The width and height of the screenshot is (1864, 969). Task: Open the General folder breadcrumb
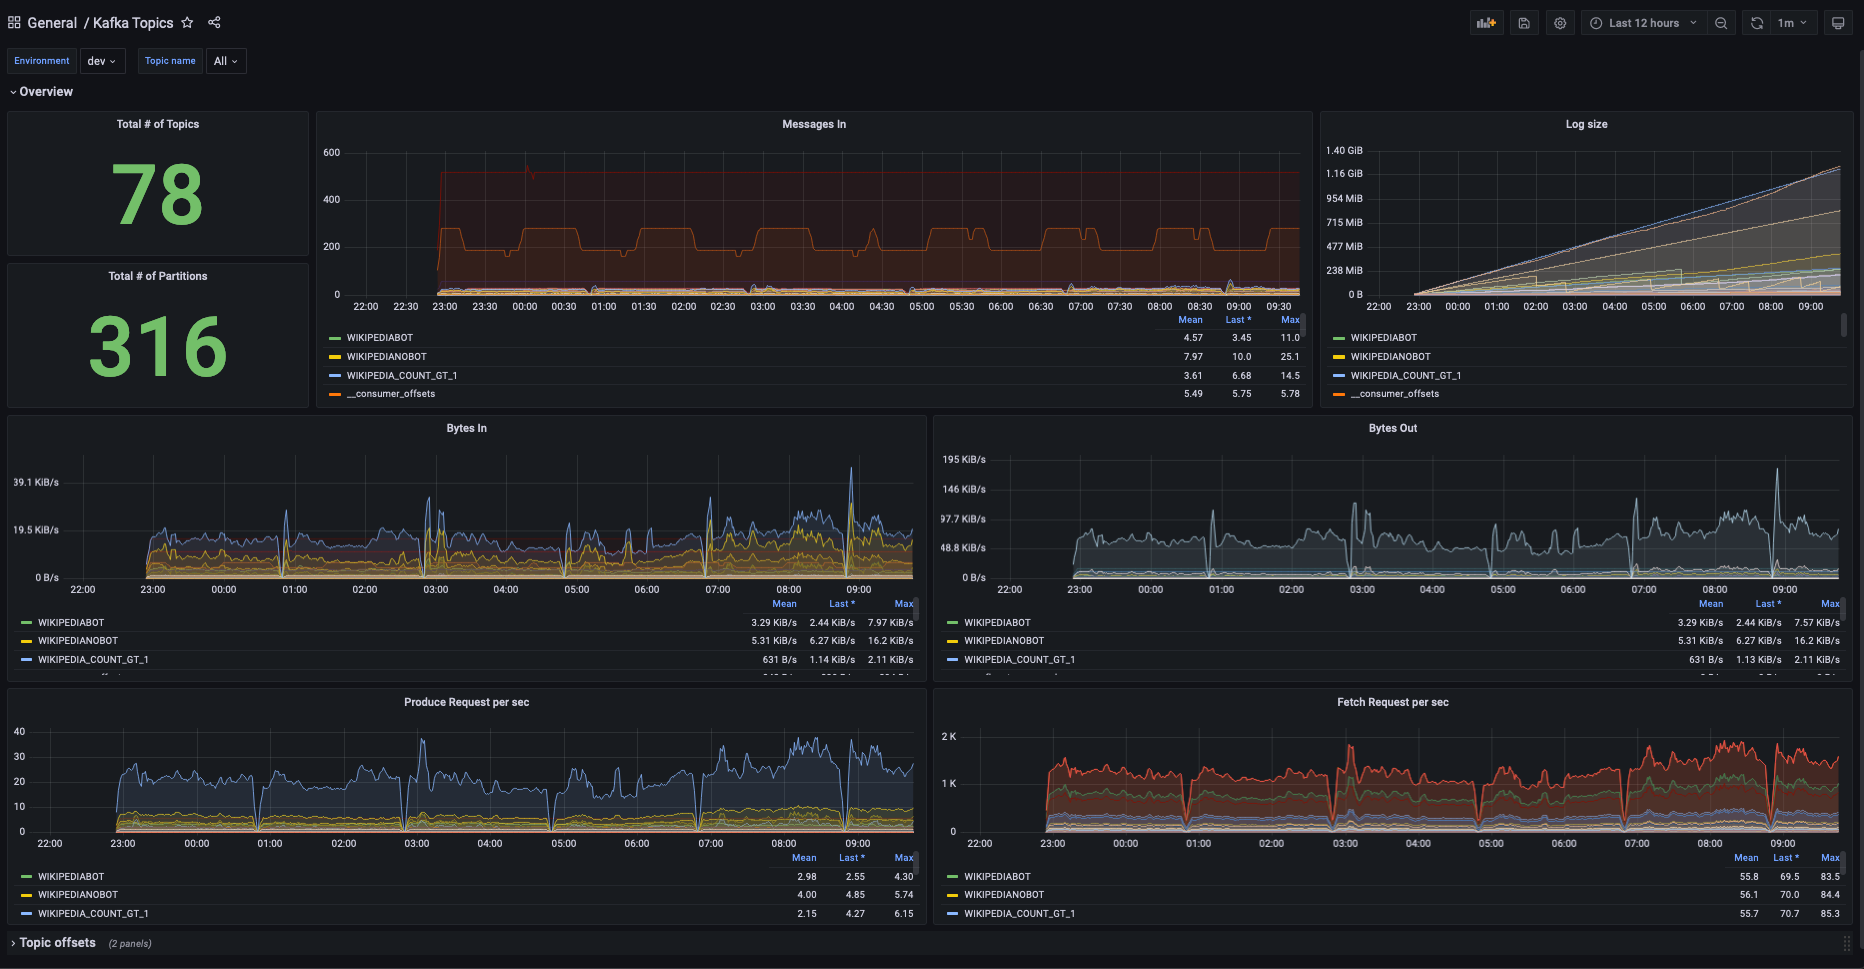click(52, 22)
